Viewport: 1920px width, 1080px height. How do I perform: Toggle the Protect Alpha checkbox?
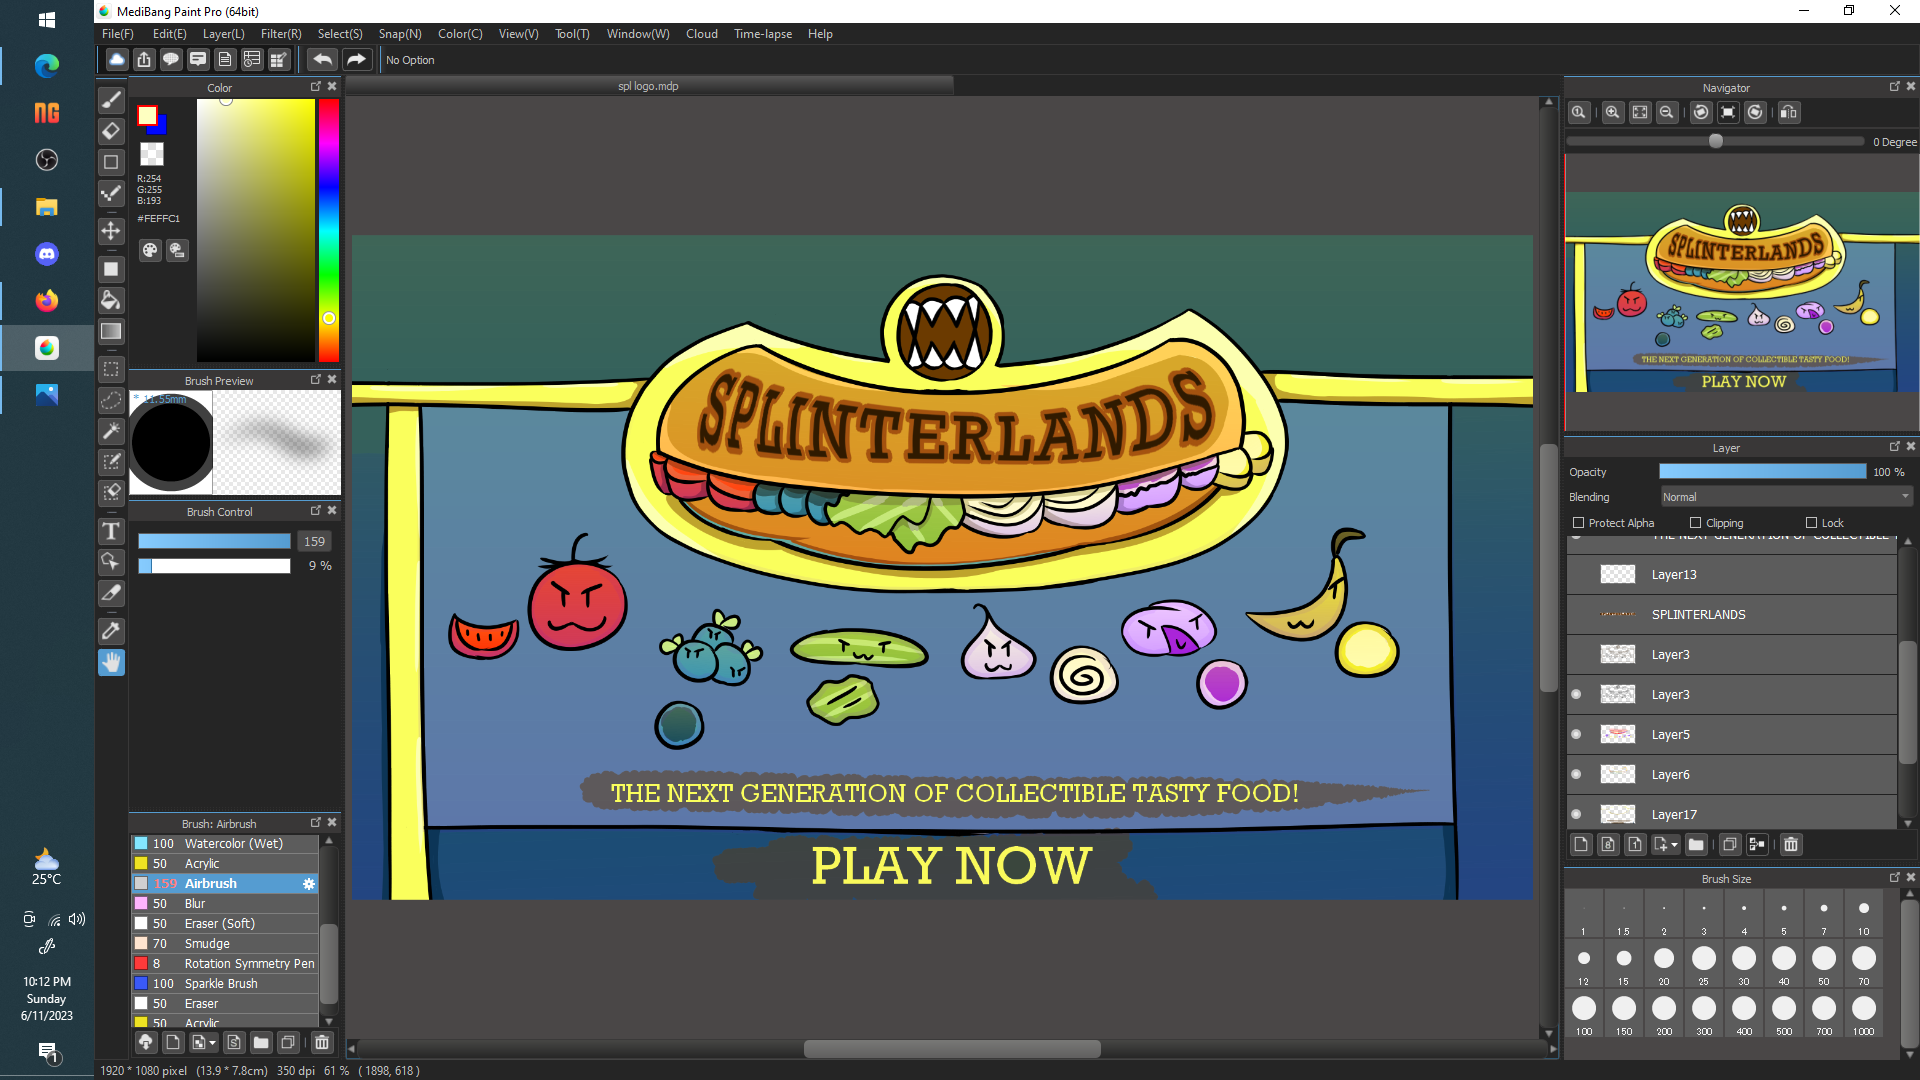1578,523
